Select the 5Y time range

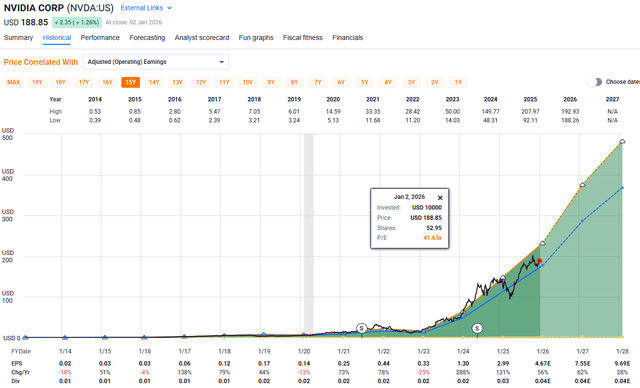(364, 82)
